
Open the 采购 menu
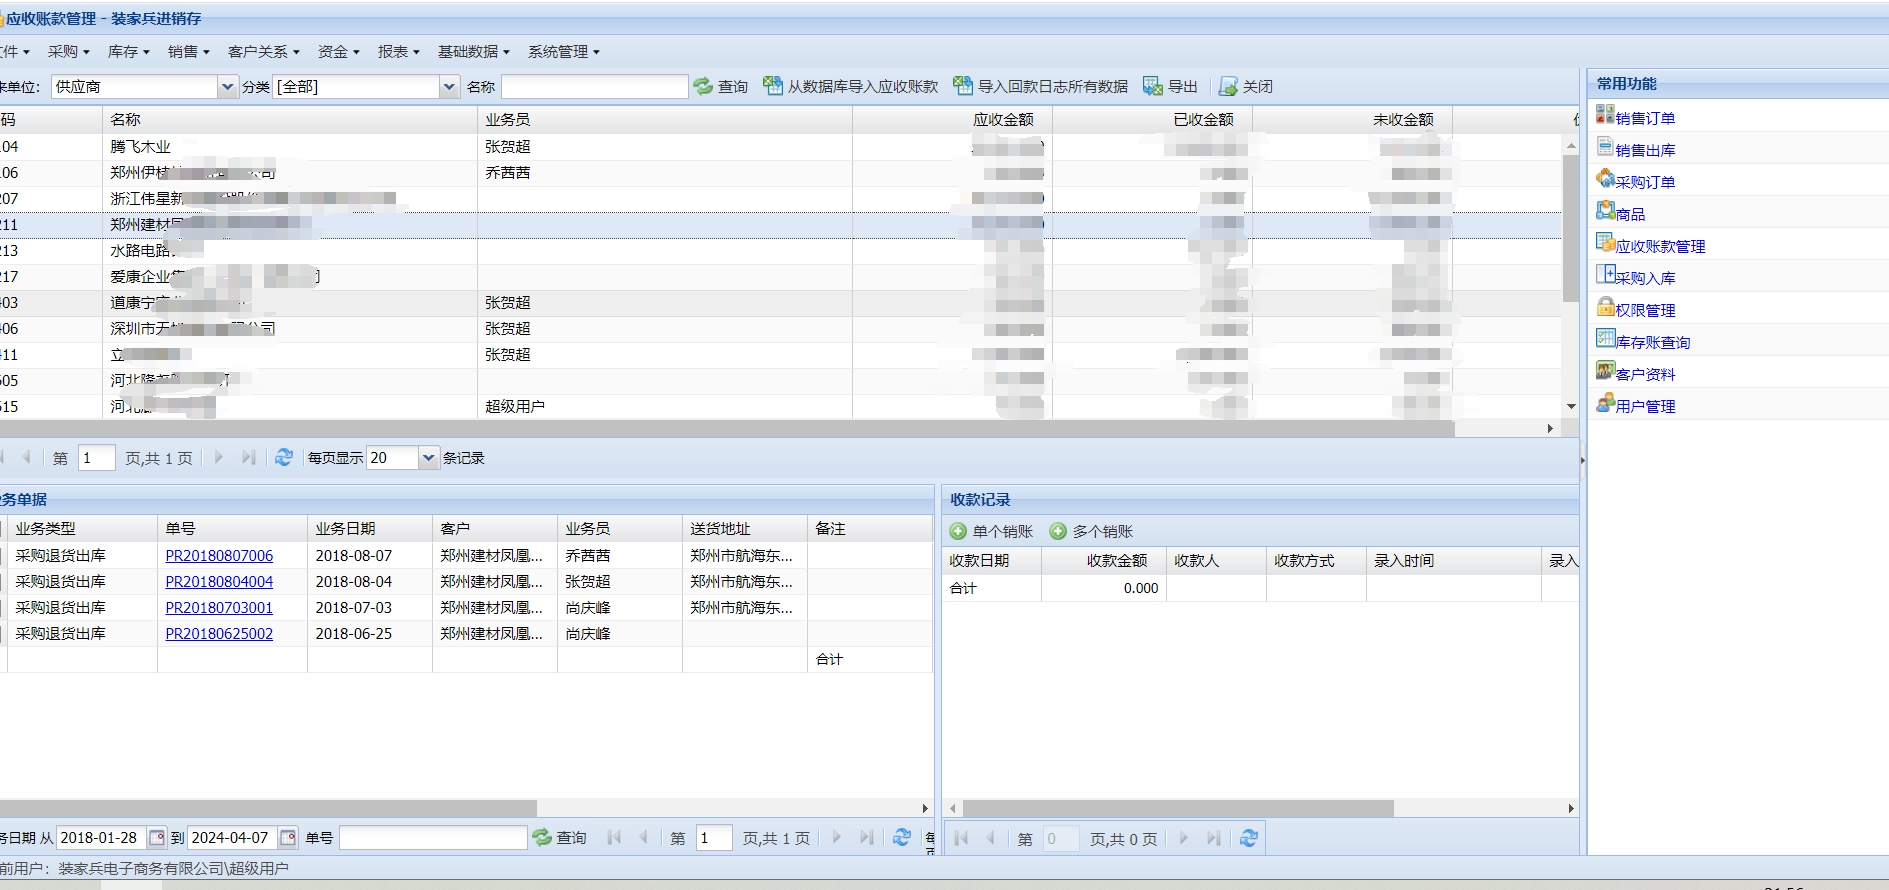click(x=68, y=51)
